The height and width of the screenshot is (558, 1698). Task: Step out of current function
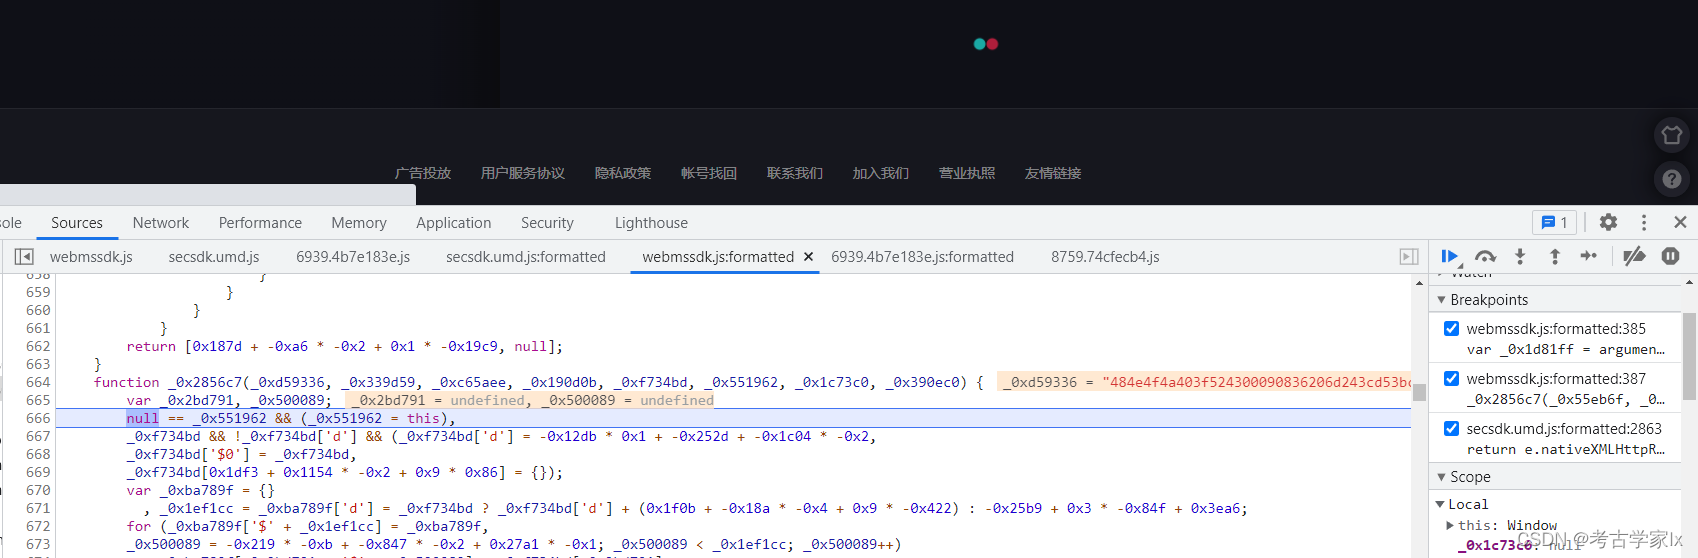coord(1555,256)
